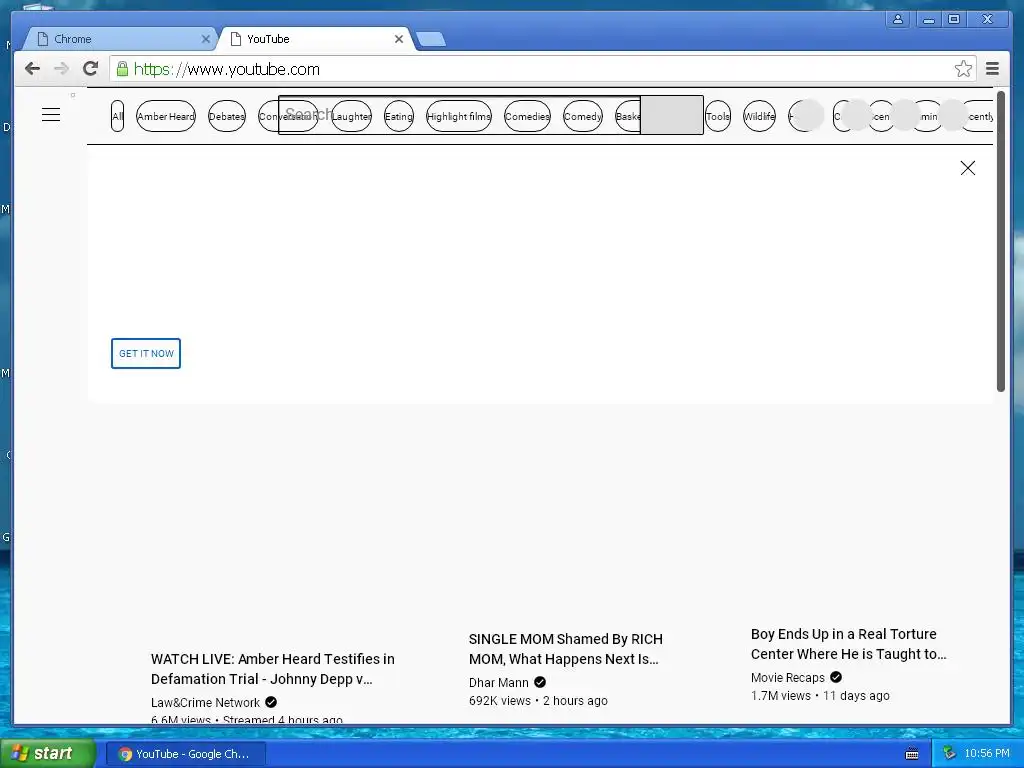Focus the YouTube Search field

pyautogui.click(x=459, y=115)
